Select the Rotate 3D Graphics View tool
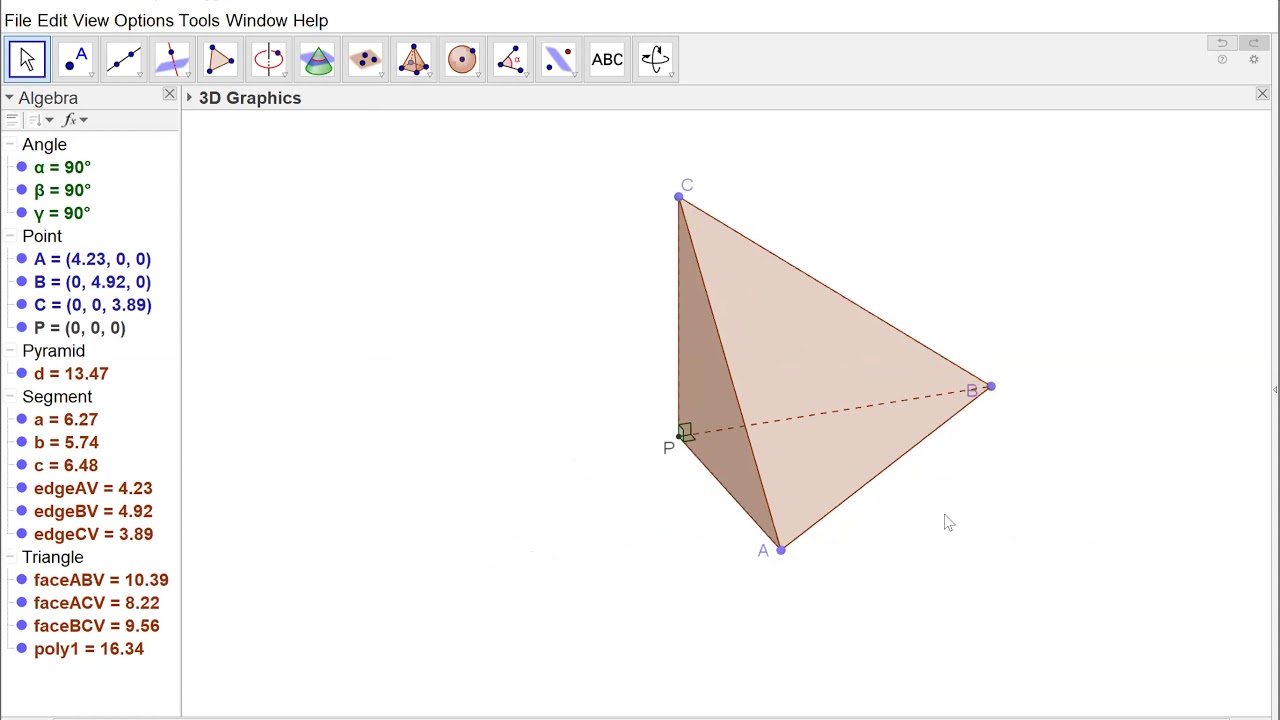 (655, 60)
